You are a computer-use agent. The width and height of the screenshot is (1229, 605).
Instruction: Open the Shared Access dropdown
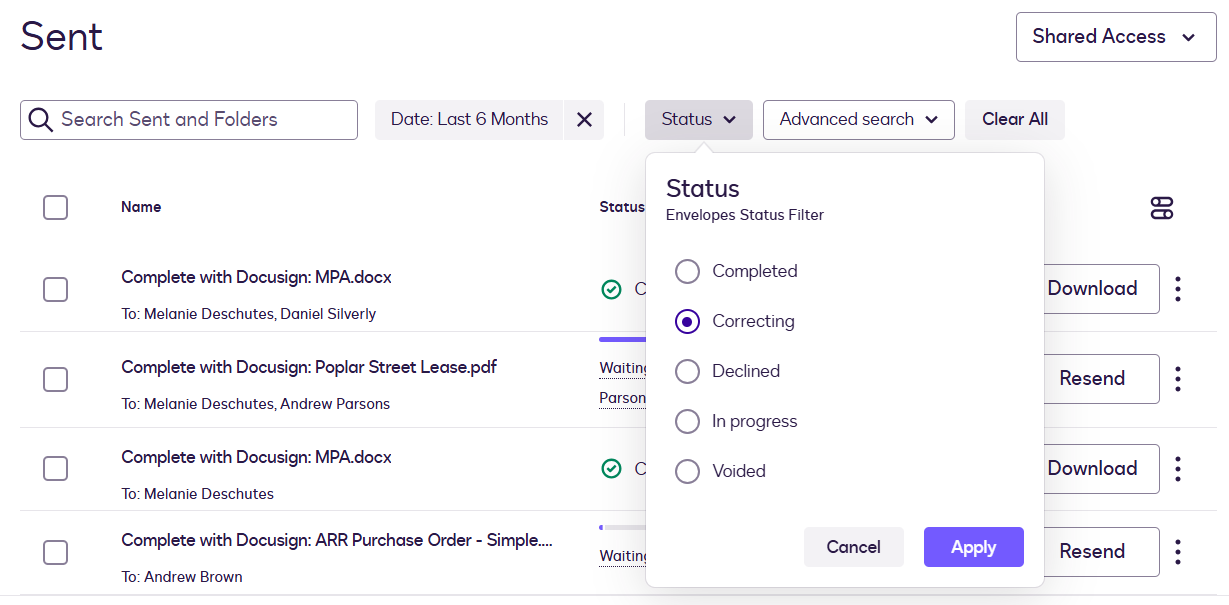(x=1116, y=37)
